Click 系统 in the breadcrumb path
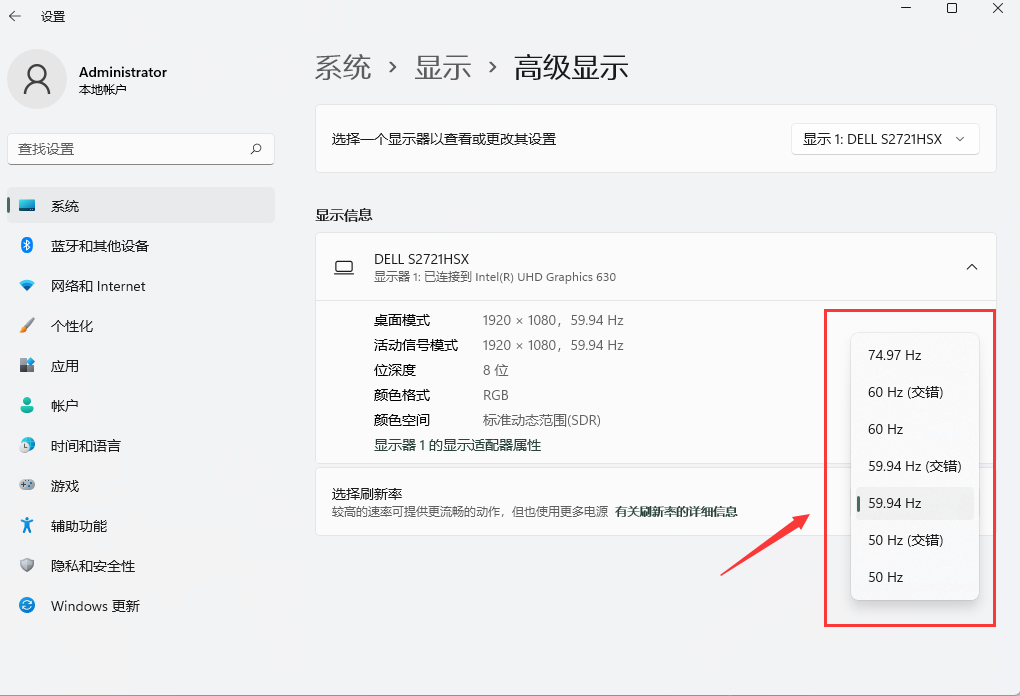This screenshot has width=1020, height=696. [x=342, y=67]
